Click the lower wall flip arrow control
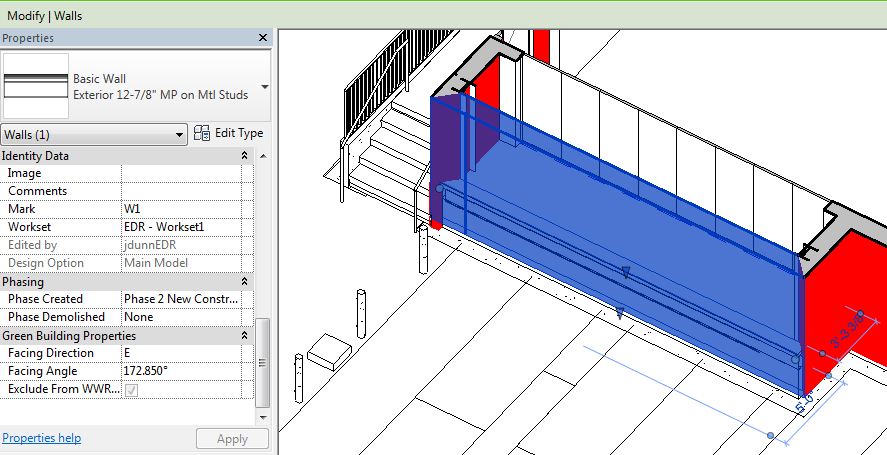Viewport: 887px width, 455px height. coord(620,313)
